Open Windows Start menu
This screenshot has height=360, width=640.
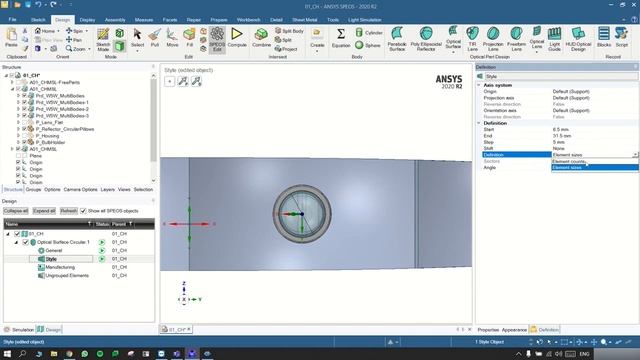coord(7,353)
